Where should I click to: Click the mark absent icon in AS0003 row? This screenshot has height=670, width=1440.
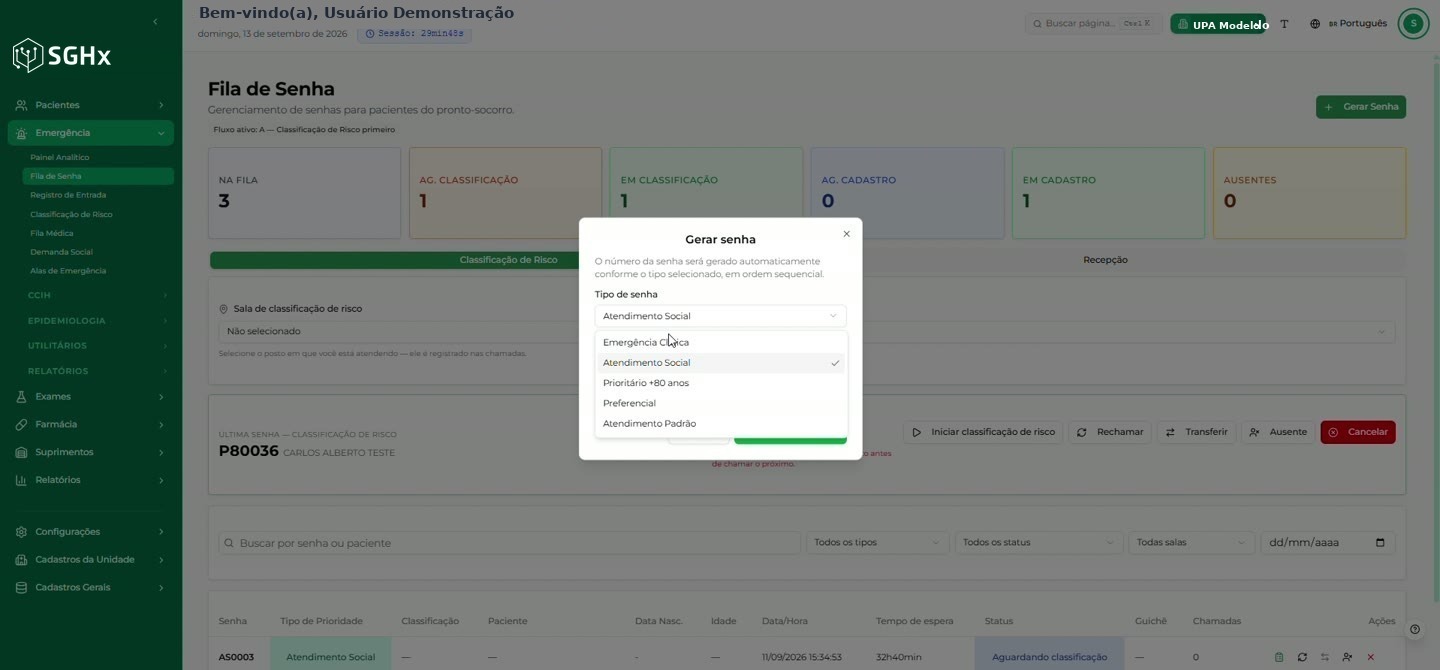point(1347,657)
